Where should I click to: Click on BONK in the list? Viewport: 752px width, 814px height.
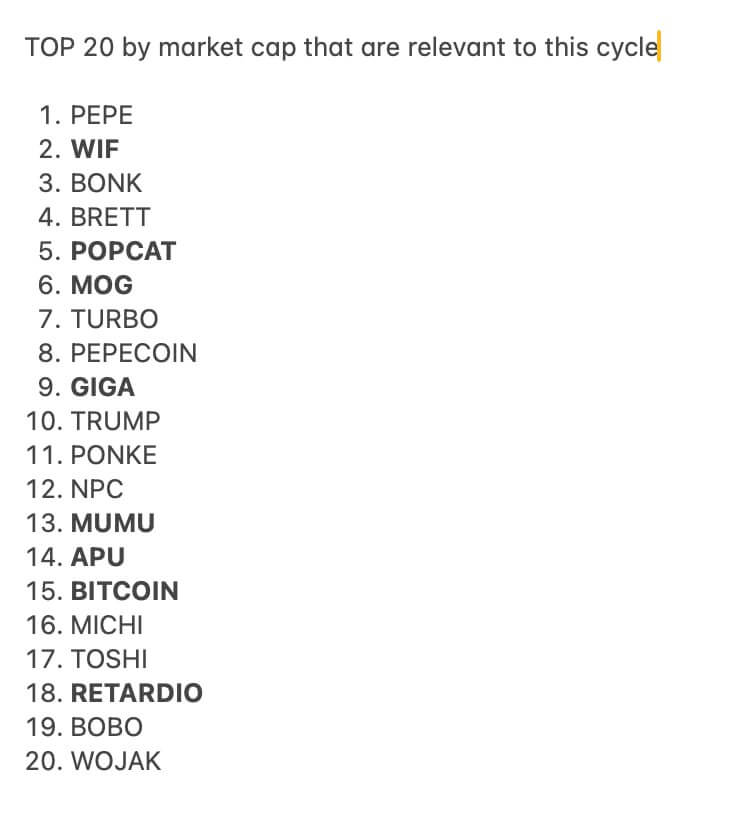click(x=106, y=183)
